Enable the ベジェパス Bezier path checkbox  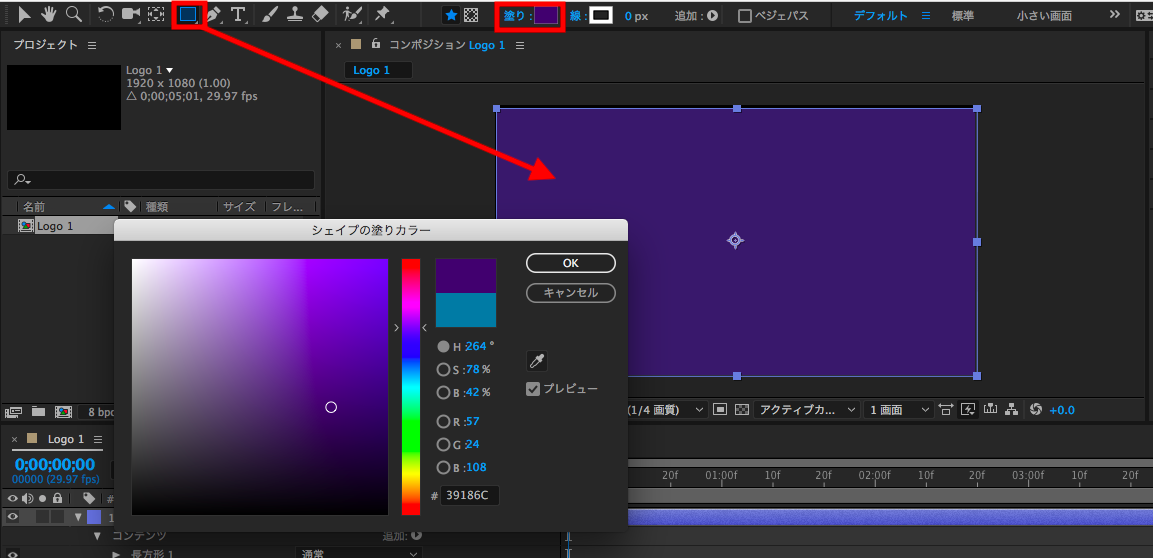746,15
